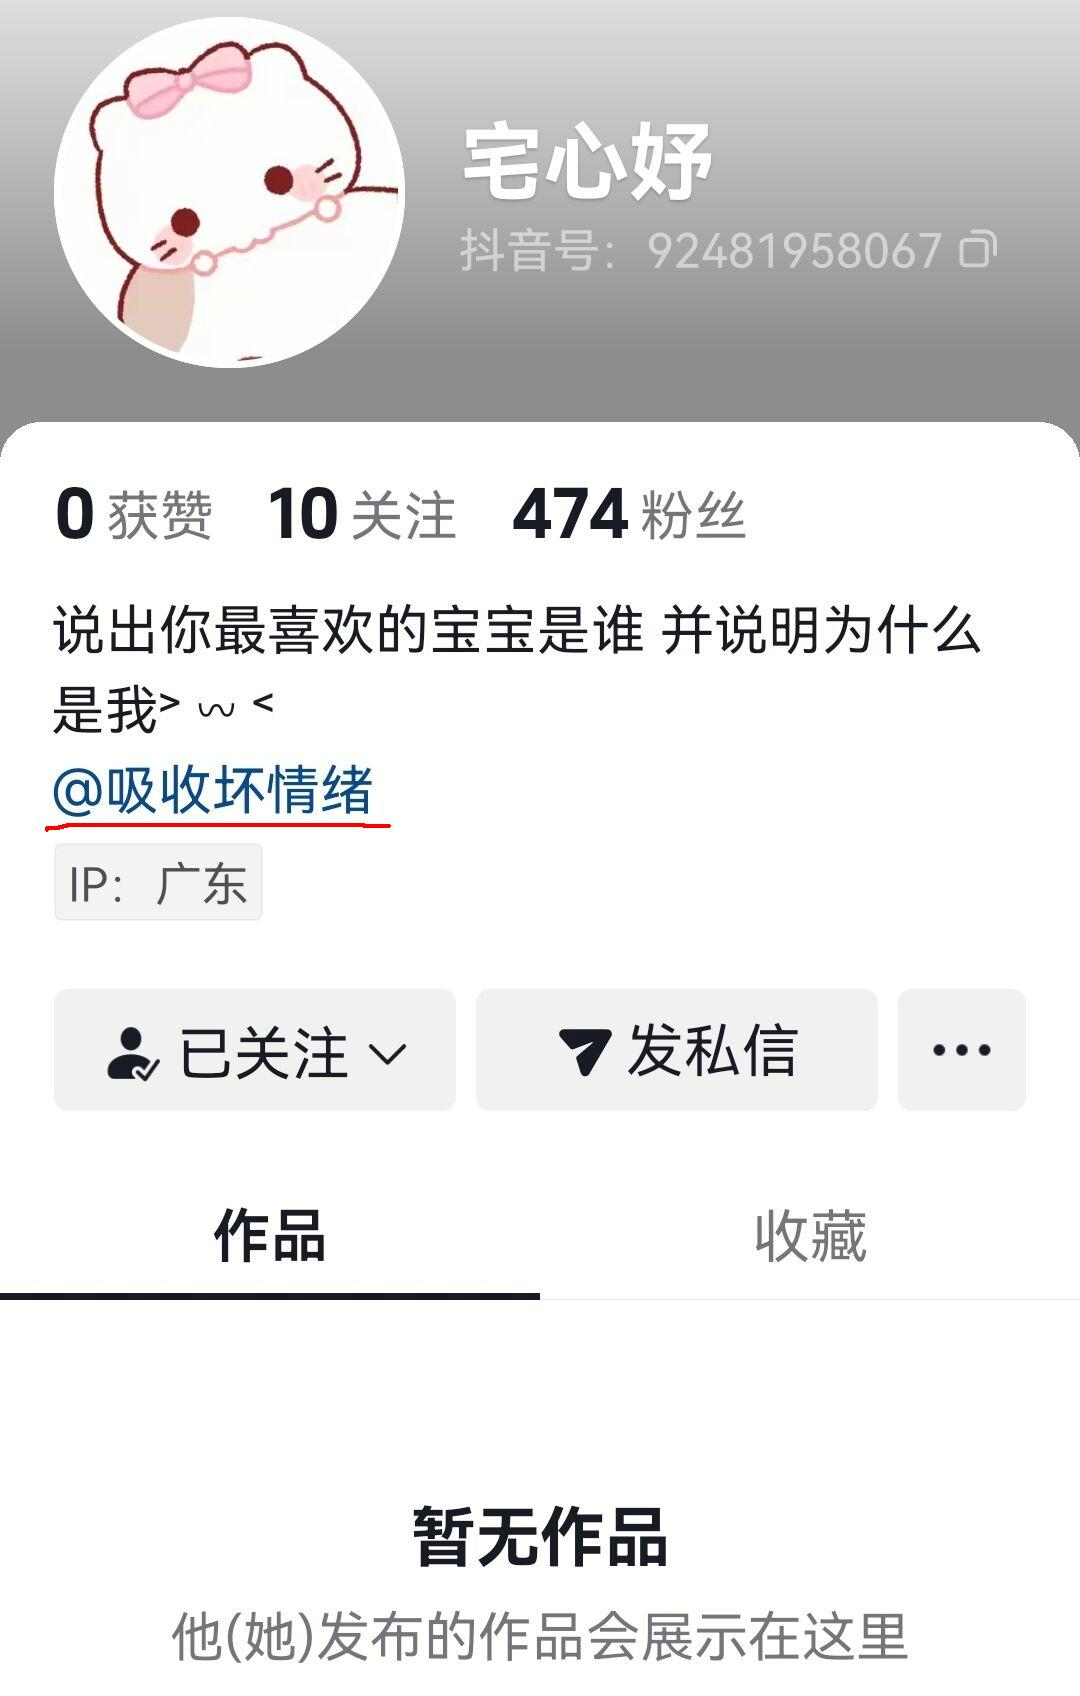Tap the person-check icon on 已关注
The height and width of the screenshot is (1696, 1080).
point(132,1053)
